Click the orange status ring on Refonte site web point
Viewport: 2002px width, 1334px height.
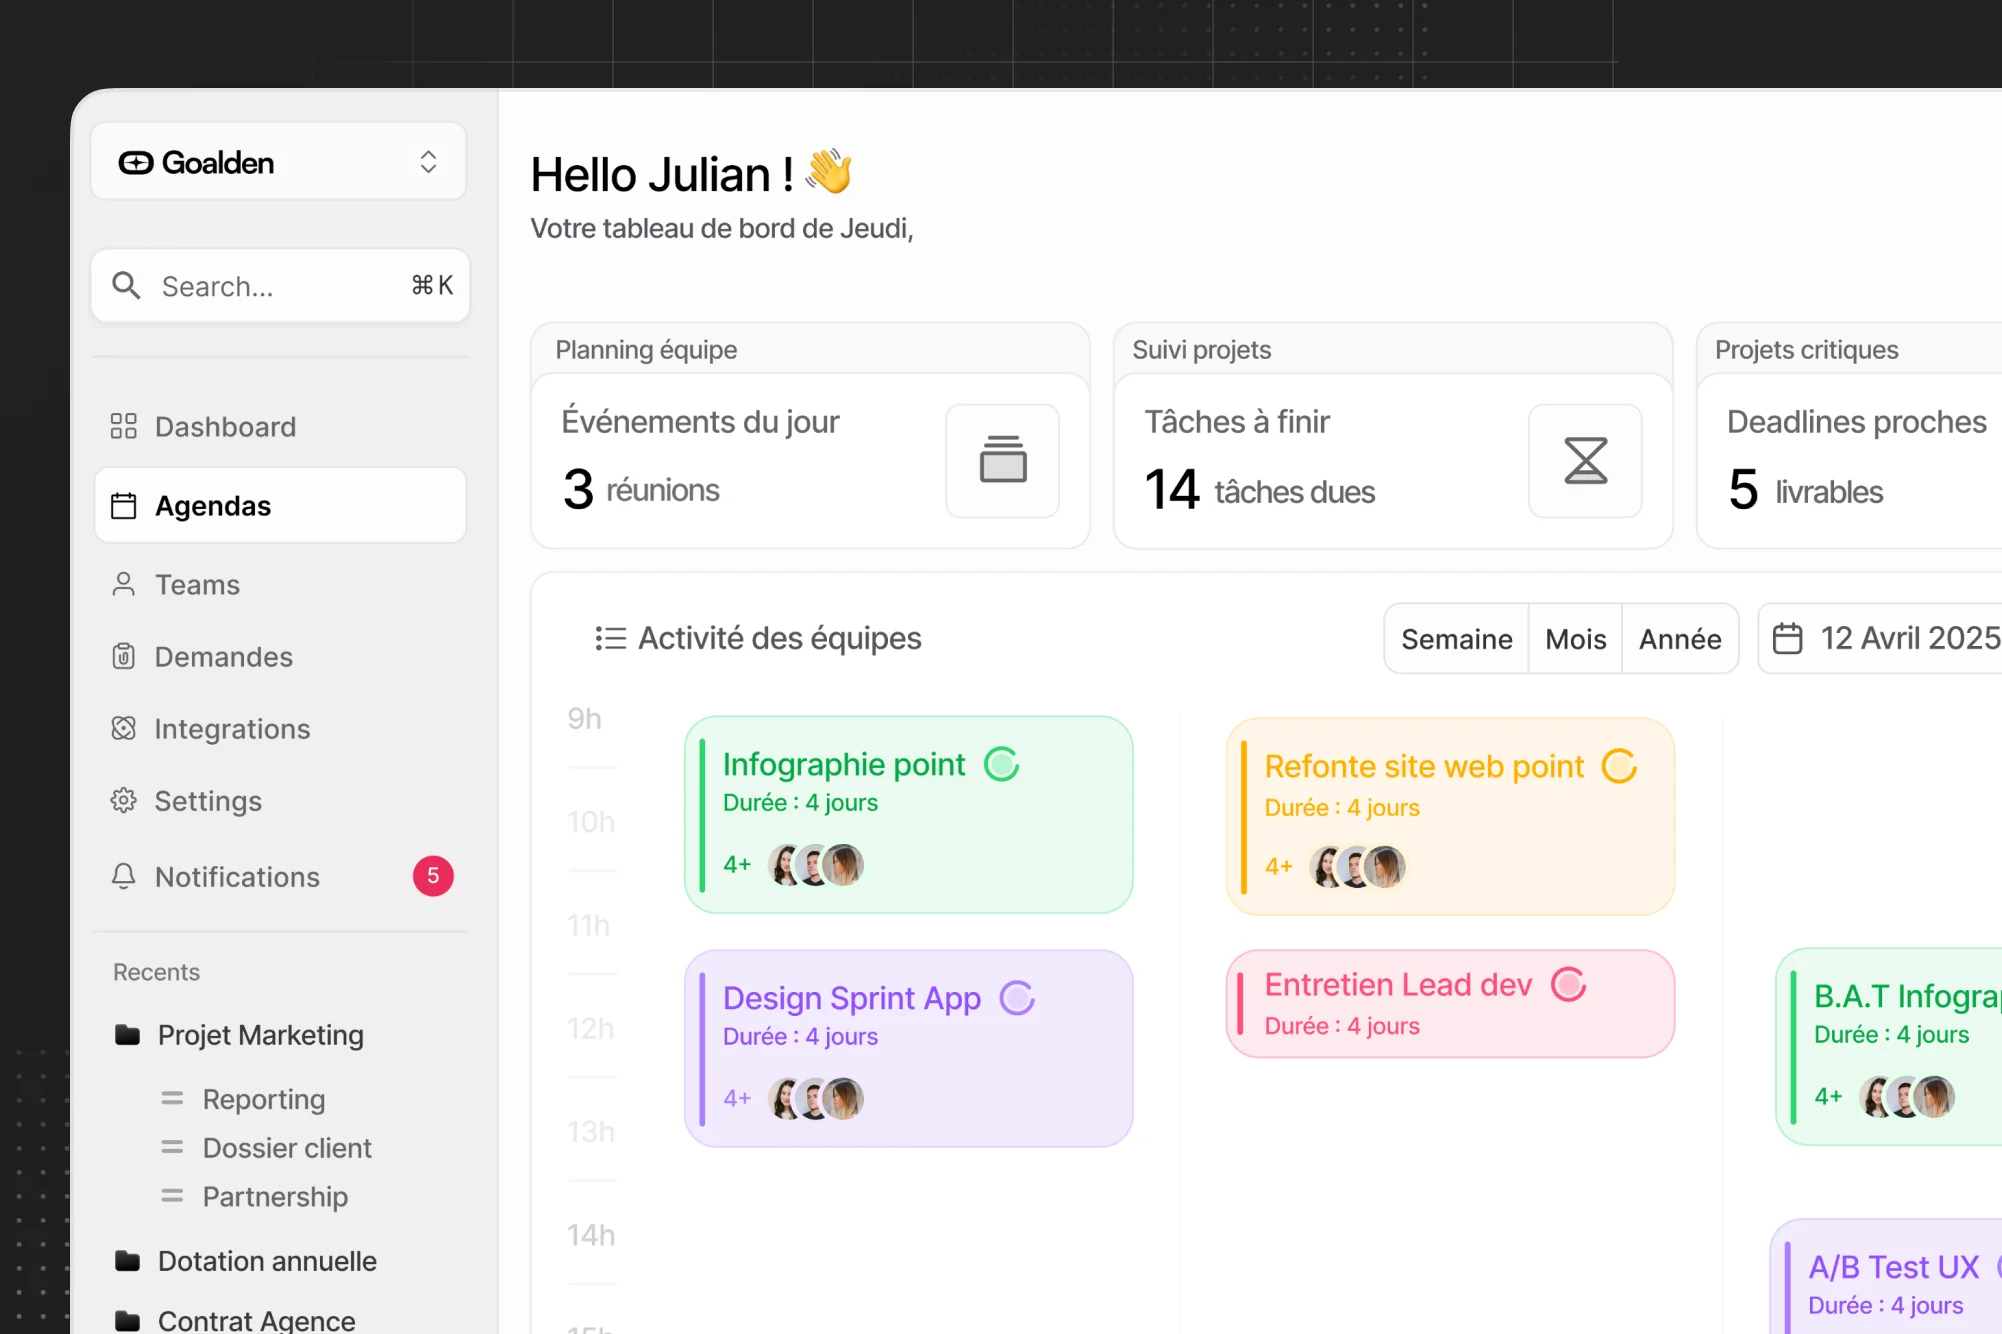[x=1619, y=767]
